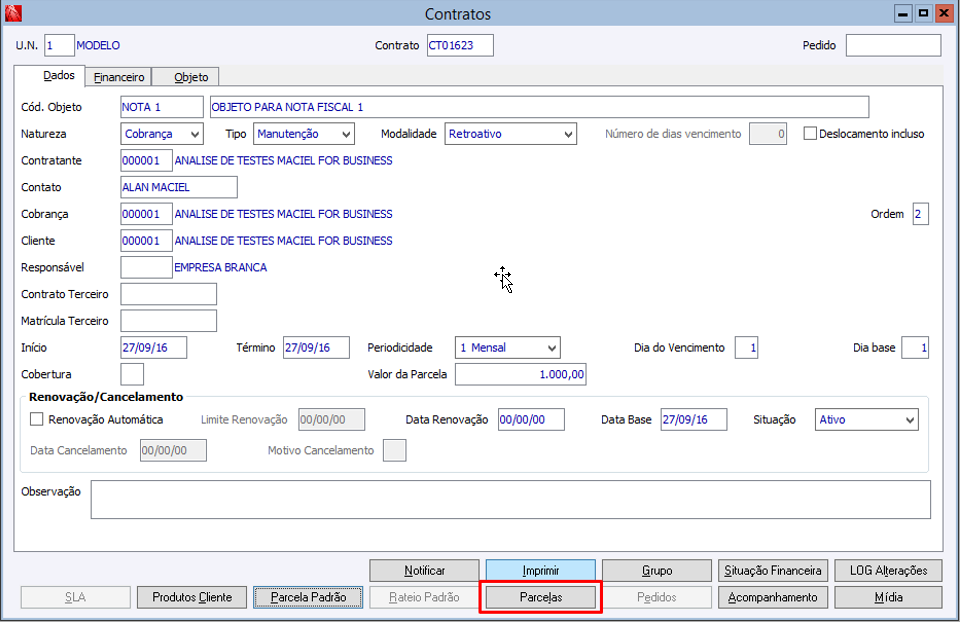This screenshot has width=962, height=622.
Task: Click the object description field
Action: (x=539, y=107)
